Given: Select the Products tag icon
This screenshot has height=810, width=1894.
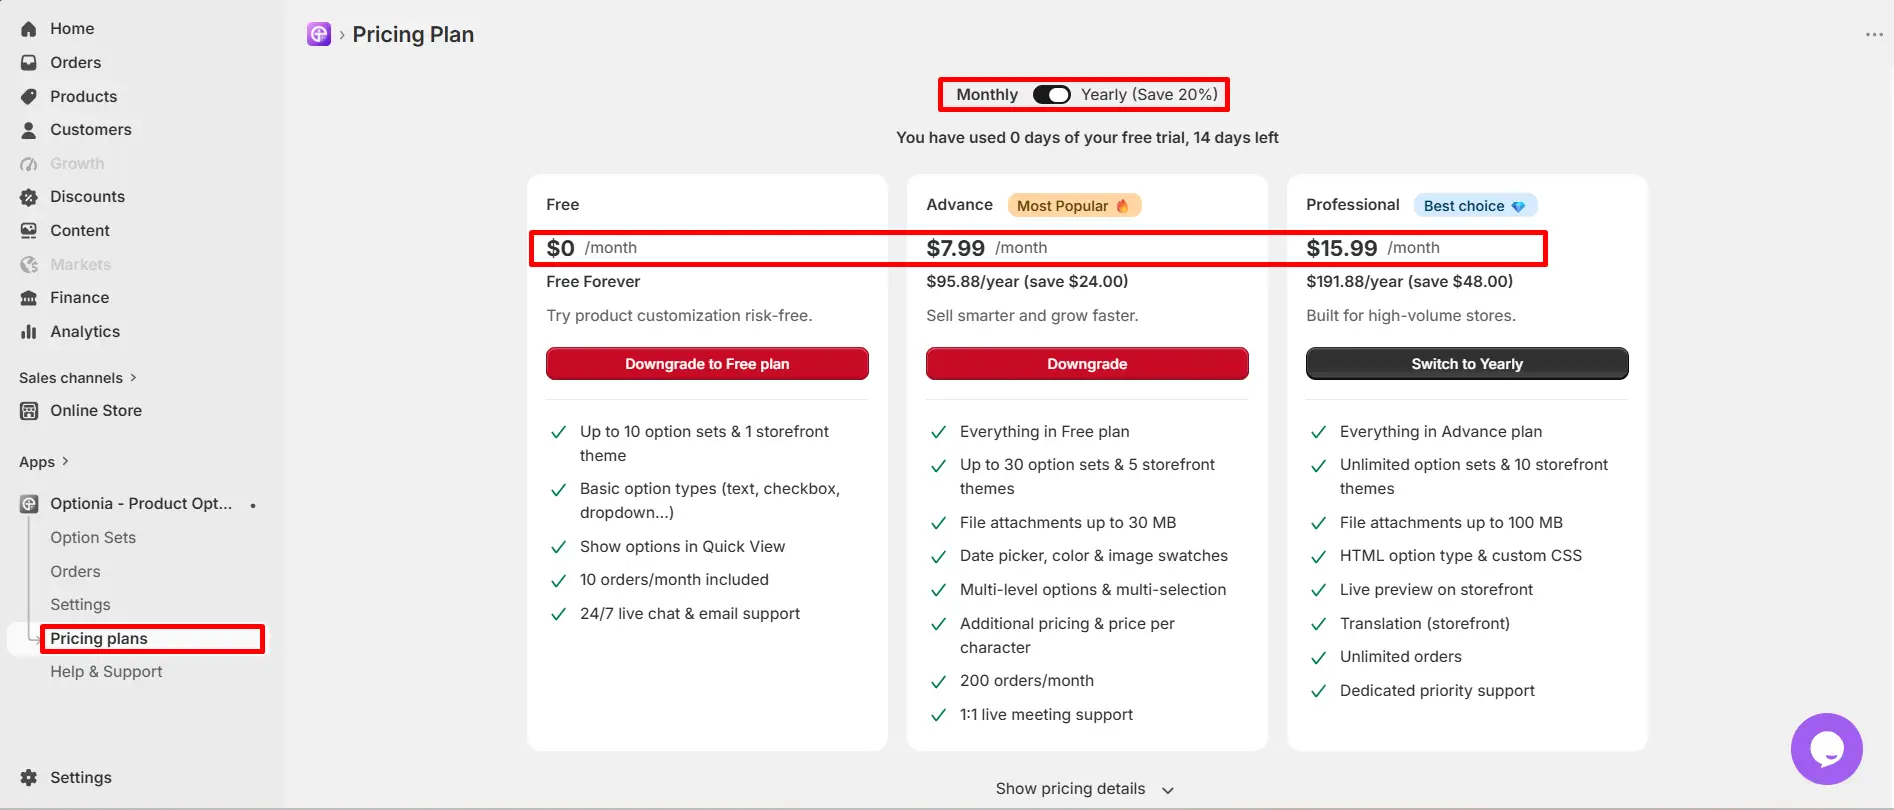Looking at the screenshot, I should [x=29, y=97].
